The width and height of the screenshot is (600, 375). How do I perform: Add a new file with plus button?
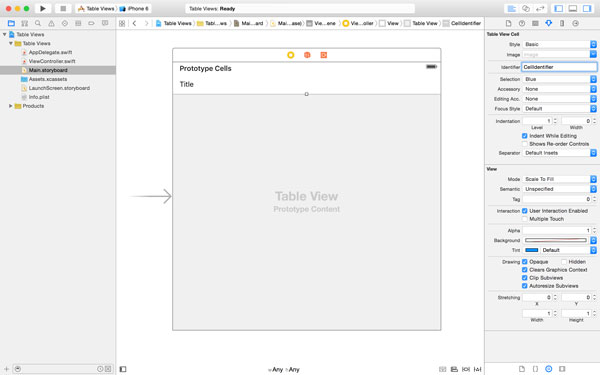point(6,369)
